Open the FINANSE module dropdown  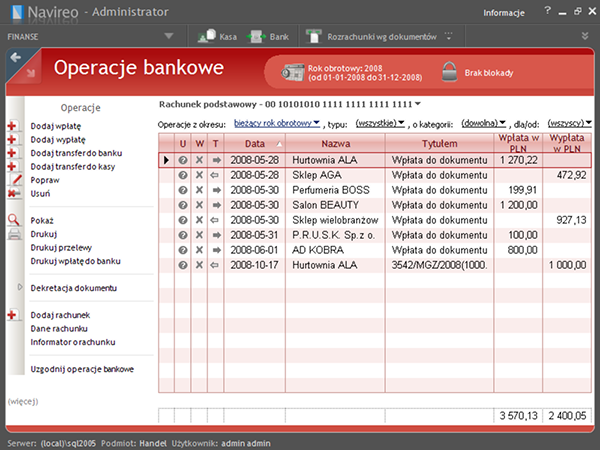[168, 36]
